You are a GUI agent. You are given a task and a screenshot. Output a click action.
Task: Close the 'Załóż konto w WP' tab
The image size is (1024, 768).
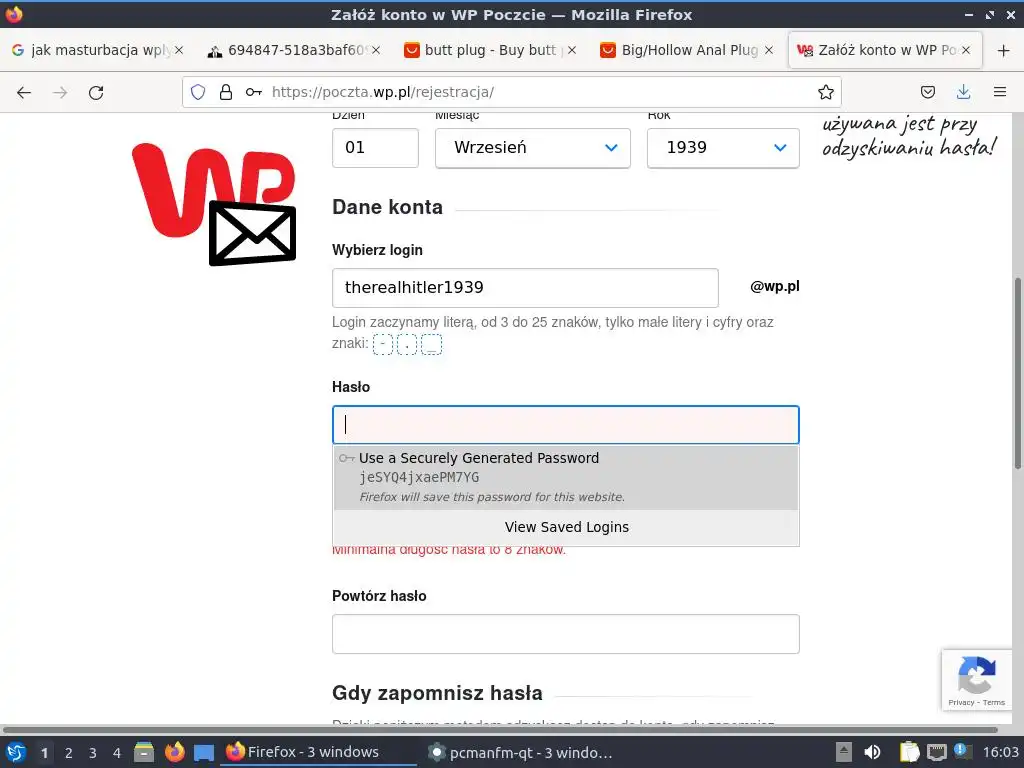click(966, 50)
